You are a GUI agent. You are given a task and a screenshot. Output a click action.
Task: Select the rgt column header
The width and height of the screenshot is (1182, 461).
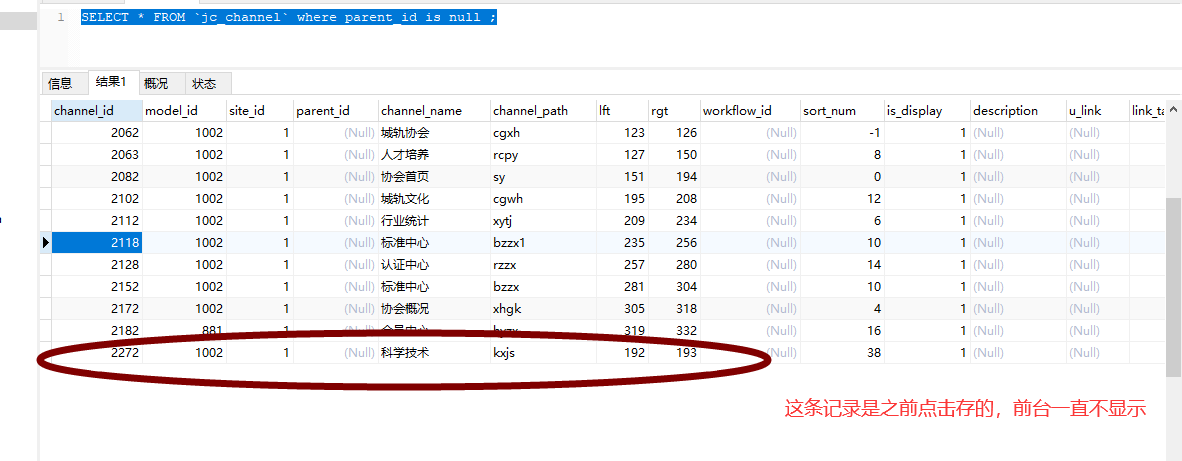(673, 111)
